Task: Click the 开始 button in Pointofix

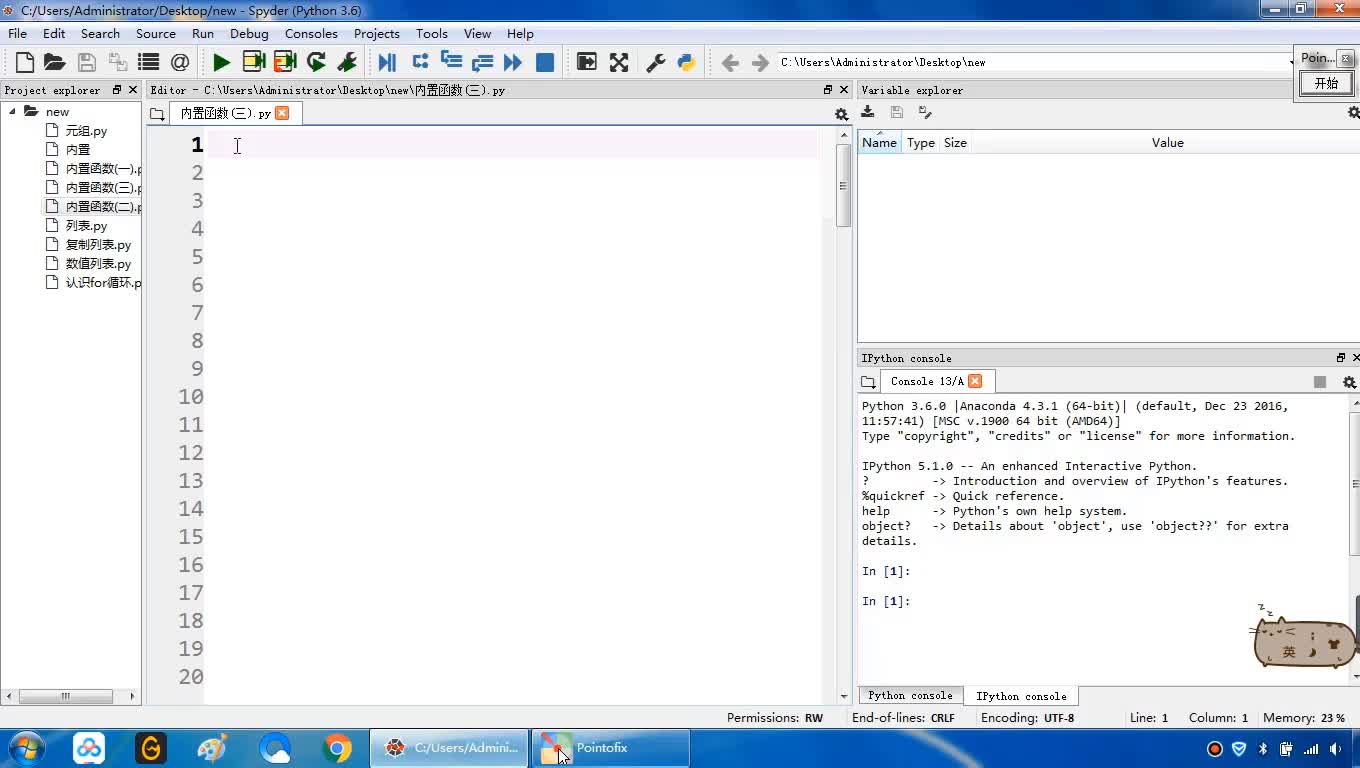Action: pyautogui.click(x=1326, y=83)
